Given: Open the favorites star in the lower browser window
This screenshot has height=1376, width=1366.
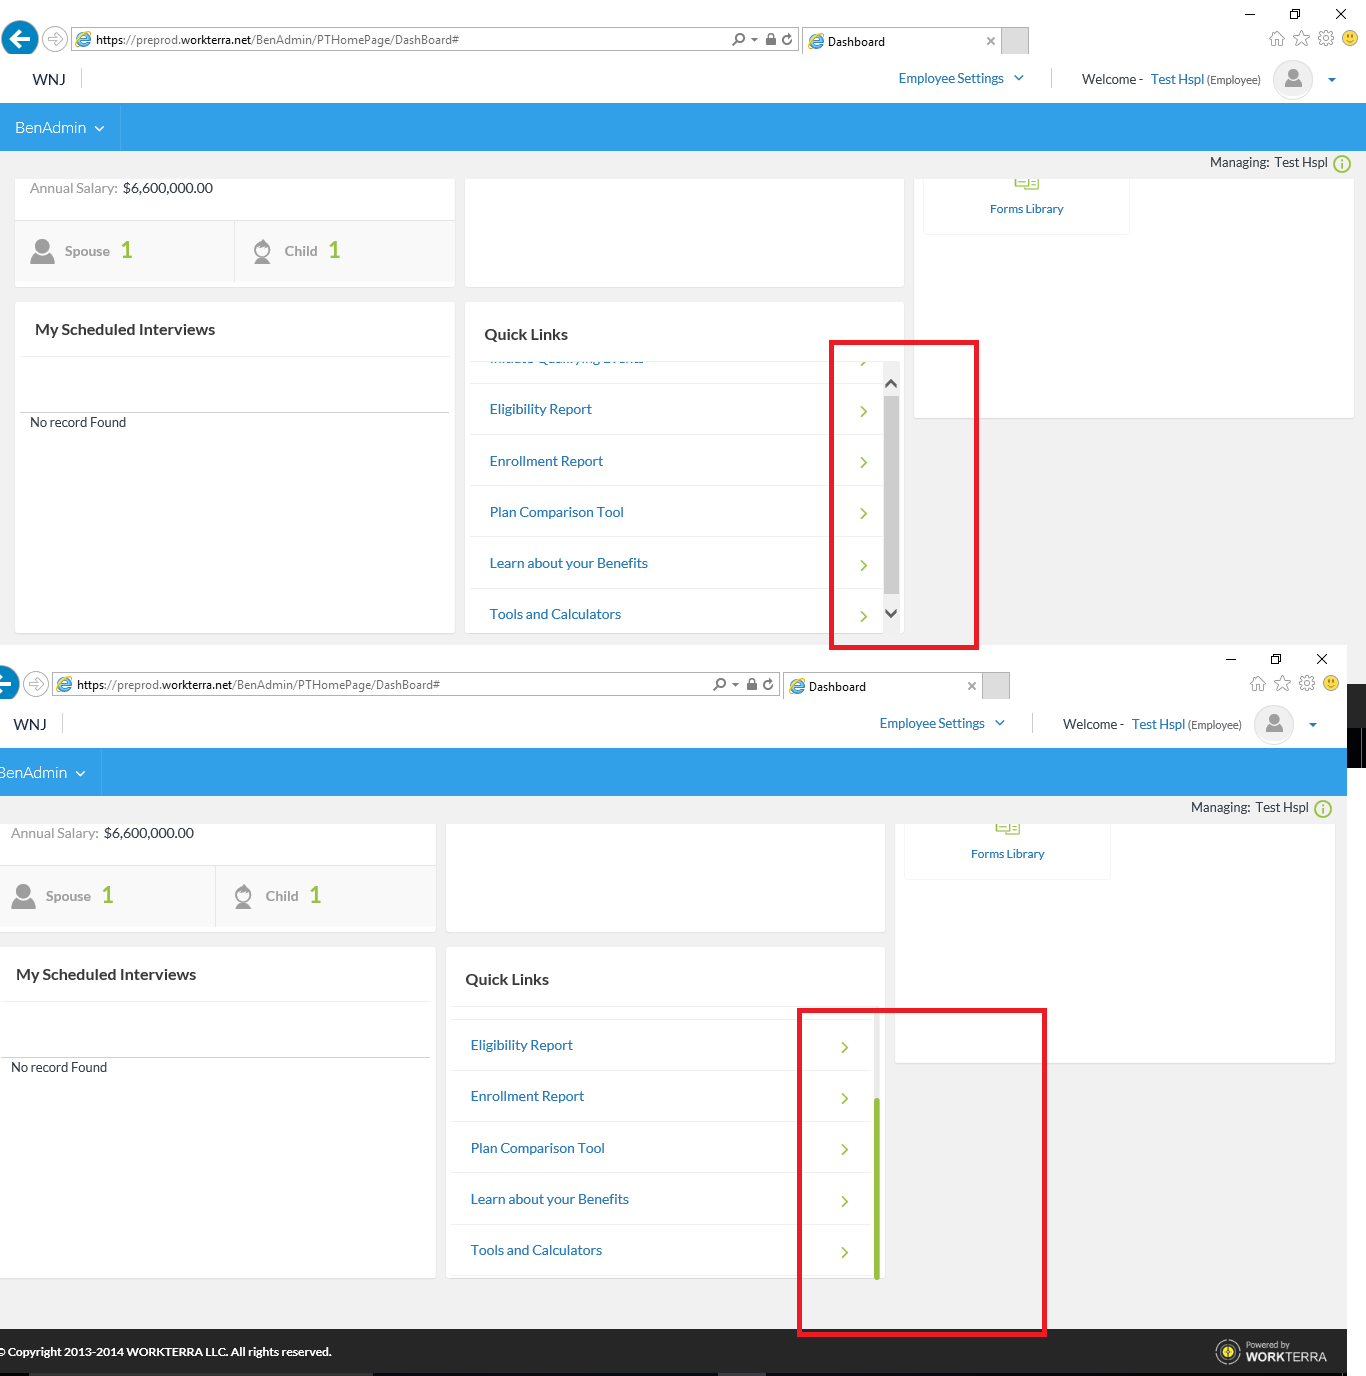Looking at the screenshot, I should 1282,684.
